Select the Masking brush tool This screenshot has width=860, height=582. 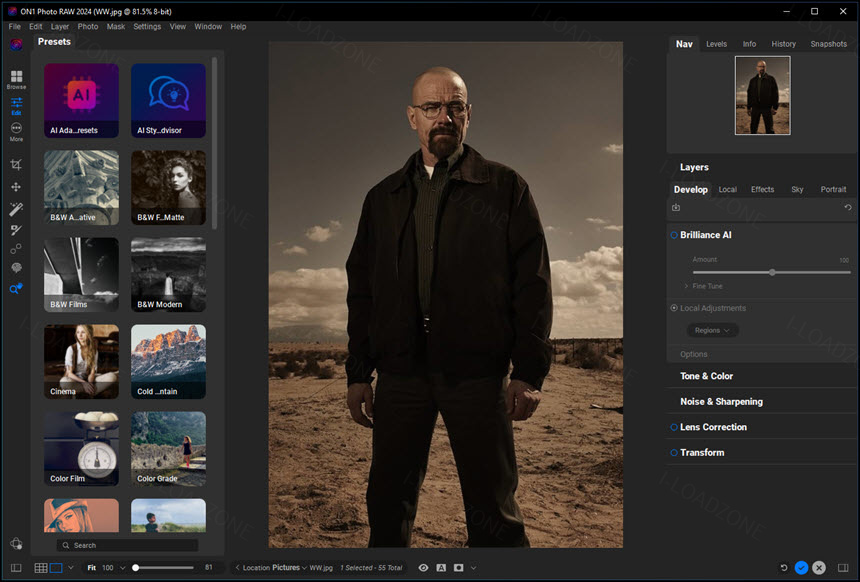point(16,230)
